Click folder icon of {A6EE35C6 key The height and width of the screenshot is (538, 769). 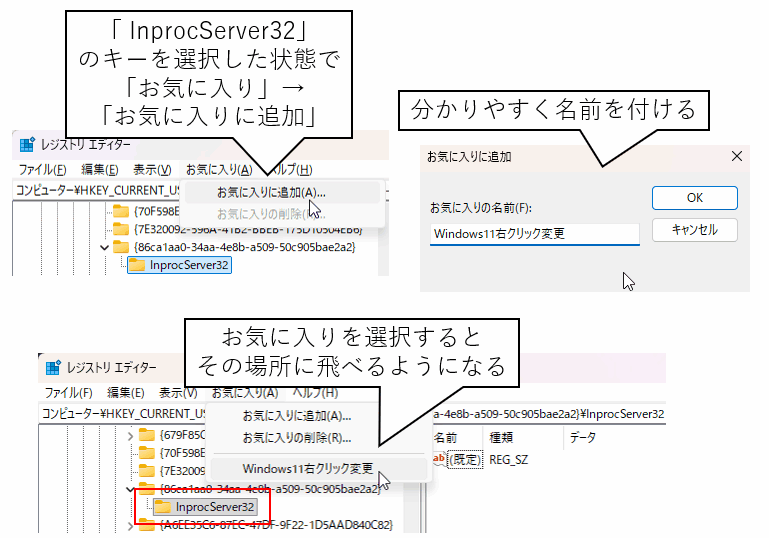click(x=147, y=525)
